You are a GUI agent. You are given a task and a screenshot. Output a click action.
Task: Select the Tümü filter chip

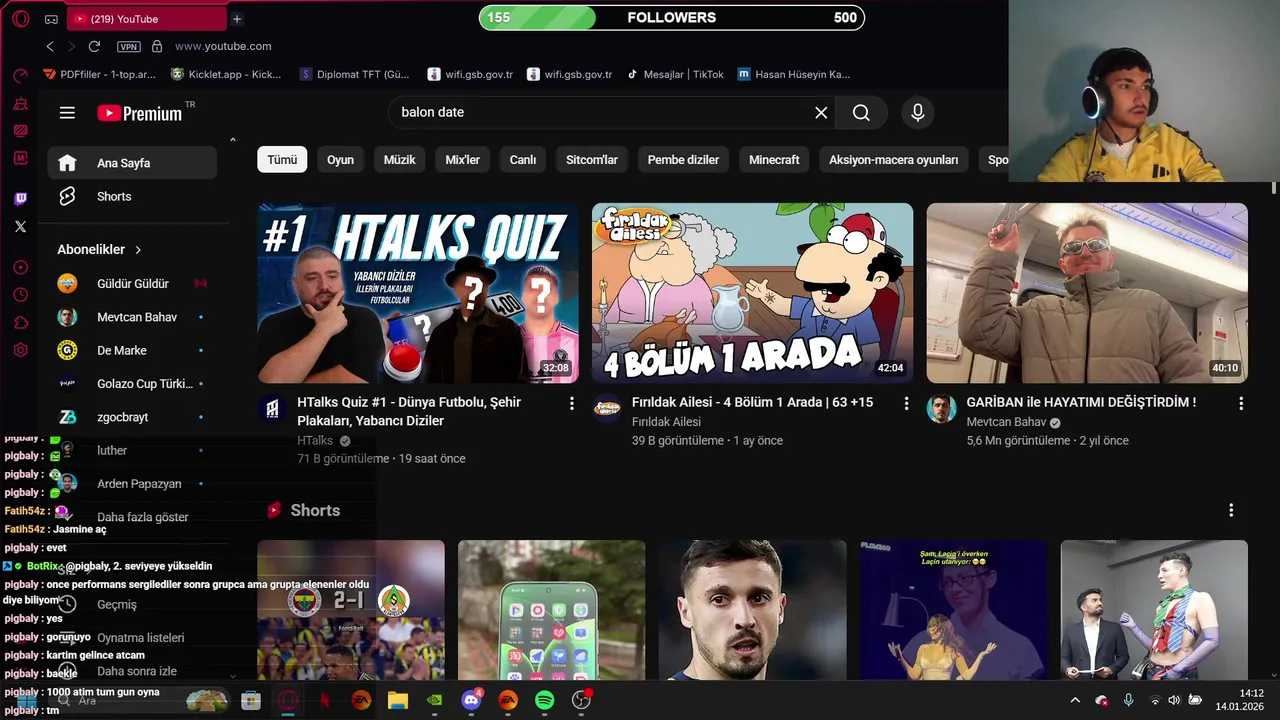coord(282,160)
